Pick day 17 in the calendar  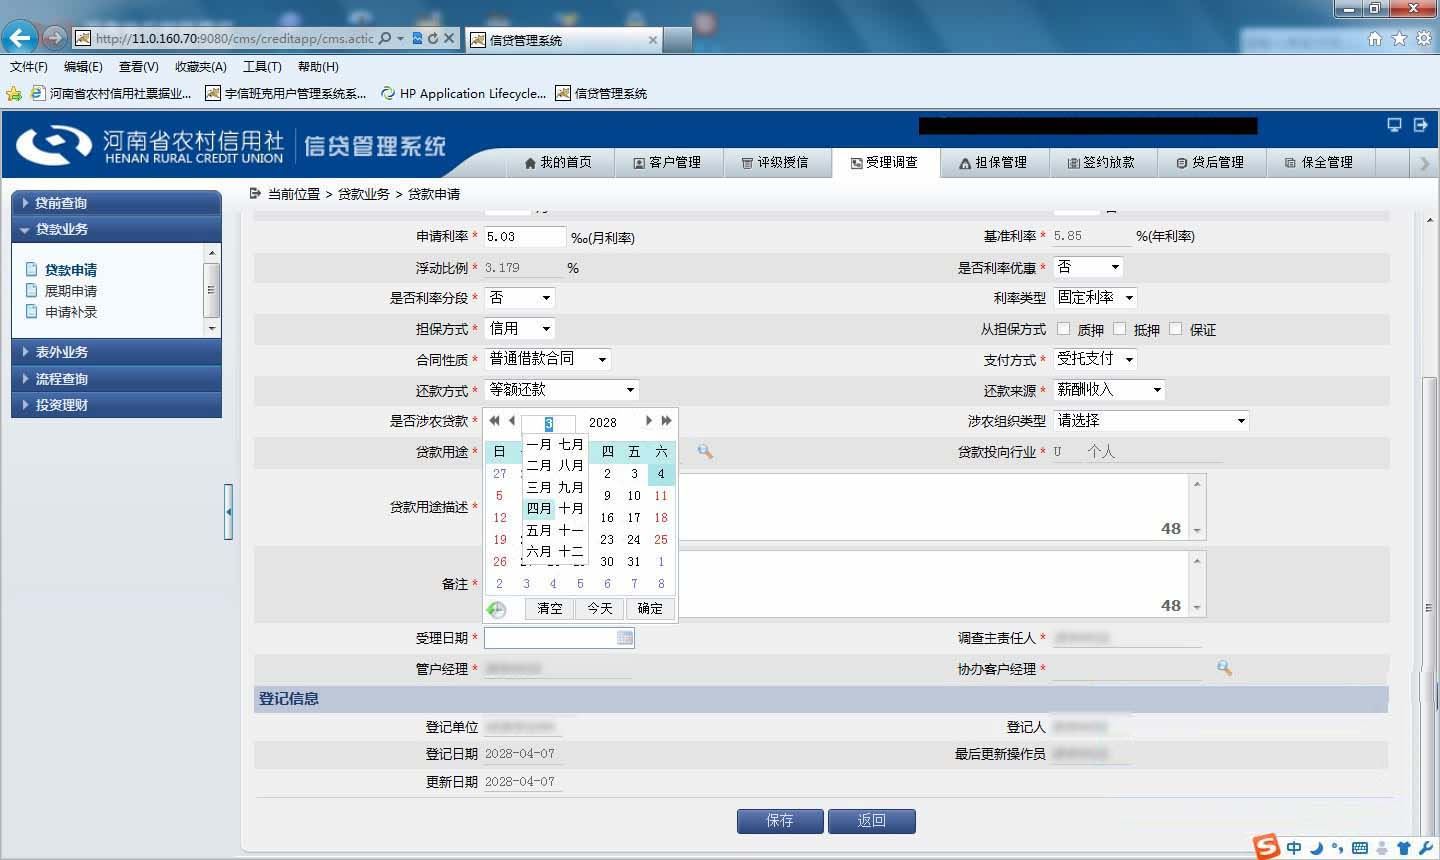[x=634, y=518]
